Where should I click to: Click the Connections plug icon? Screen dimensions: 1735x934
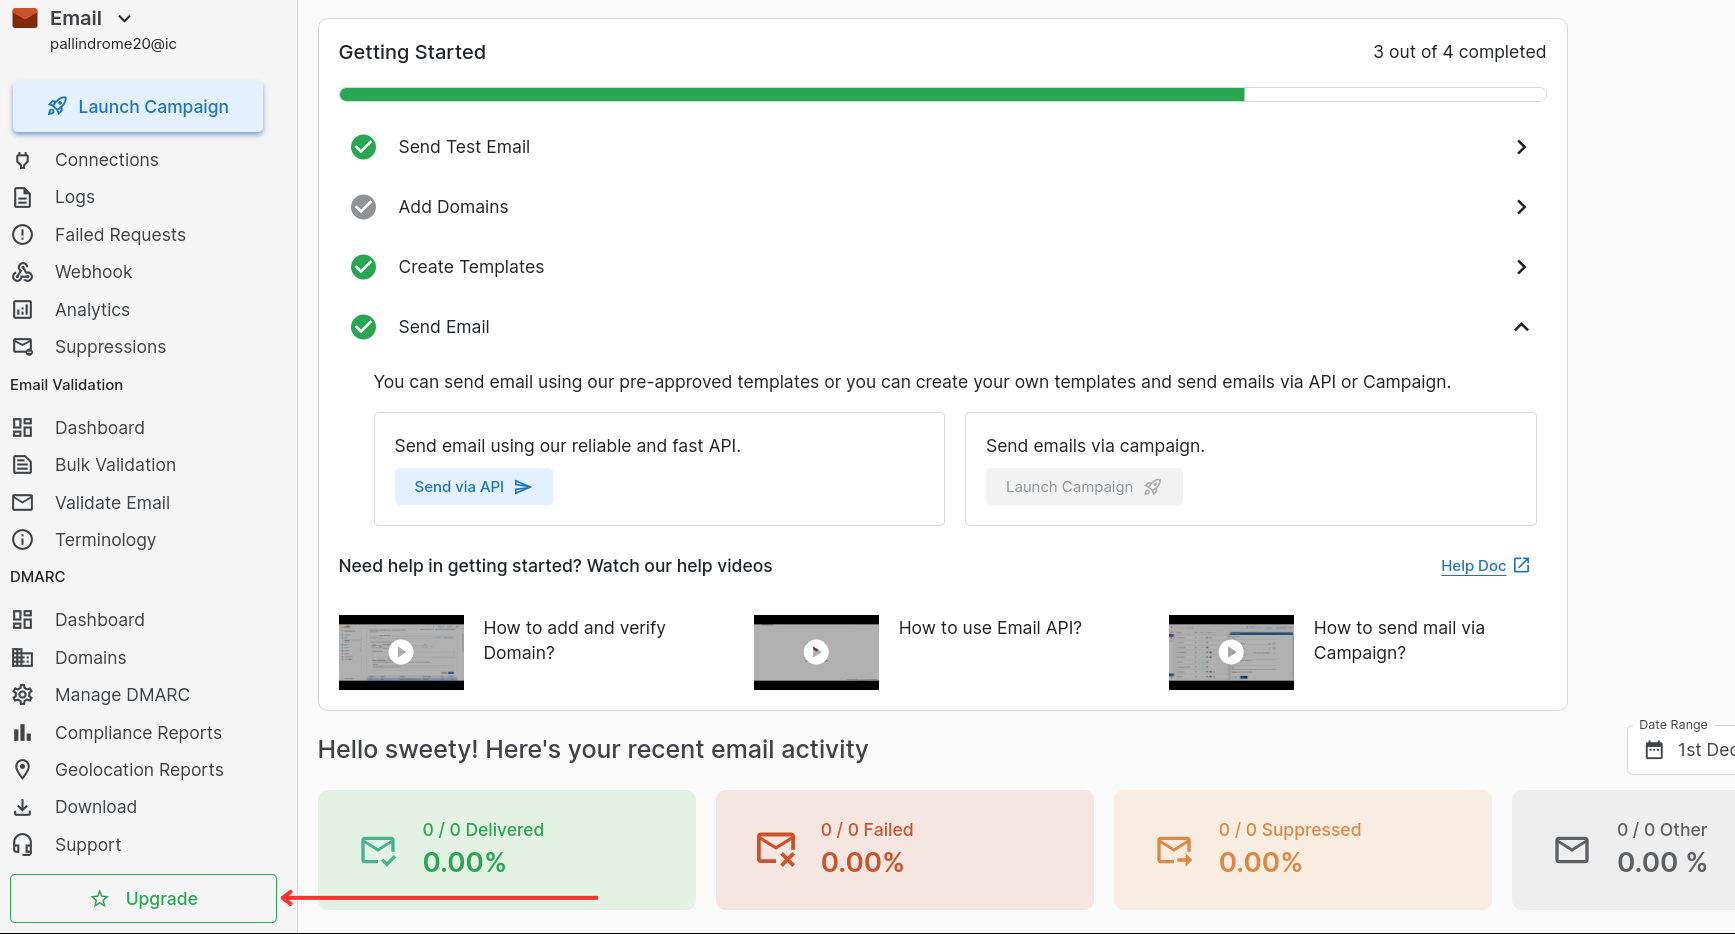pyautogui.click(x=22, y=160)
